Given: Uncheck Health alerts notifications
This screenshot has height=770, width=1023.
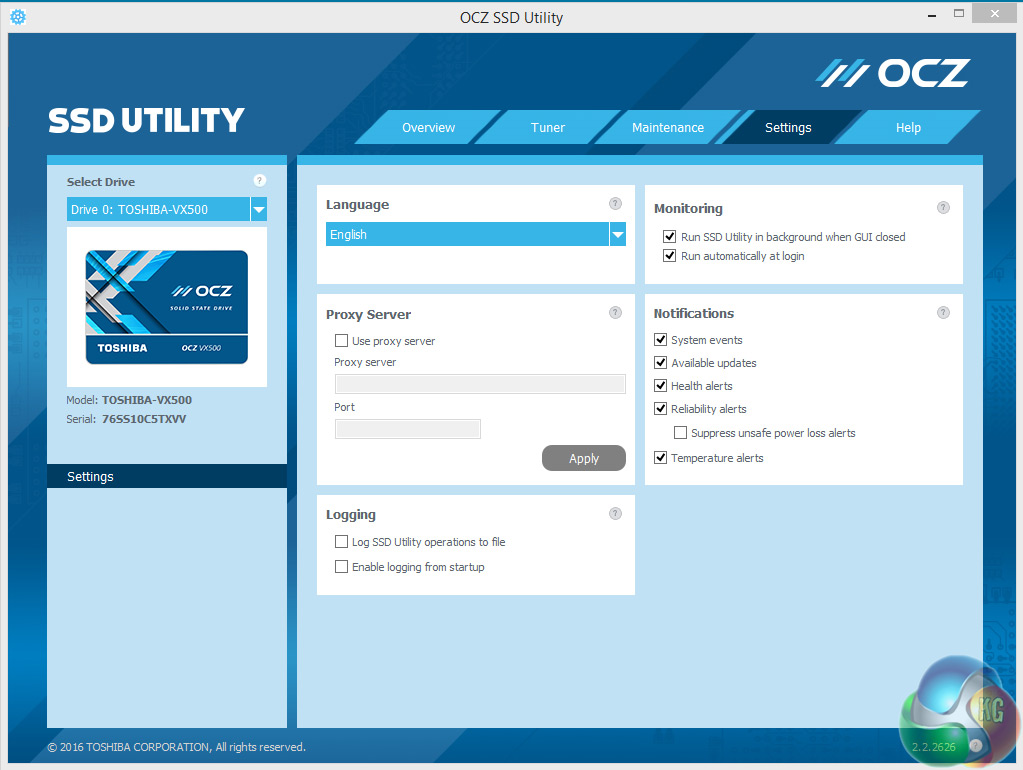Looking at the screenshot, I should (x=661, y=386).
